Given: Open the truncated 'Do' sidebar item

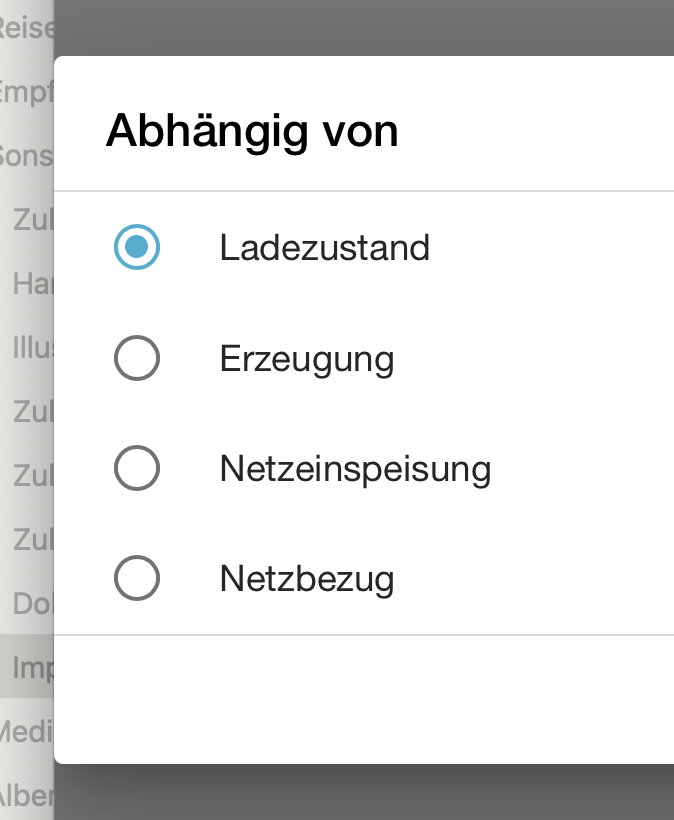Looking at the screenshot, I should [x=32, y=604].
